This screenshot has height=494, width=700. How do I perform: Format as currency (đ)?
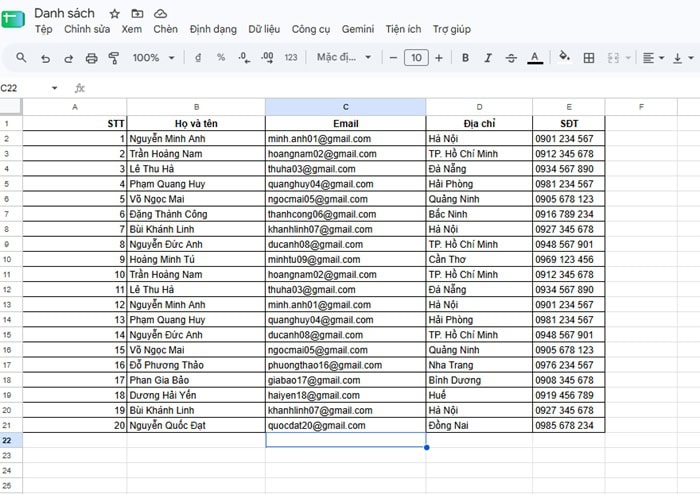(198, 58)
